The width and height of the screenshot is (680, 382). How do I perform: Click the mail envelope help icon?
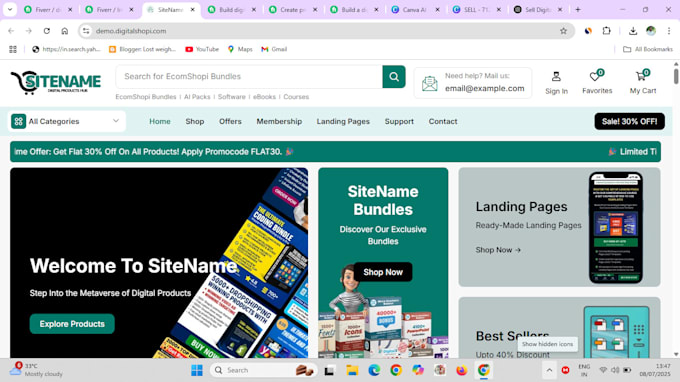point(429,83)
